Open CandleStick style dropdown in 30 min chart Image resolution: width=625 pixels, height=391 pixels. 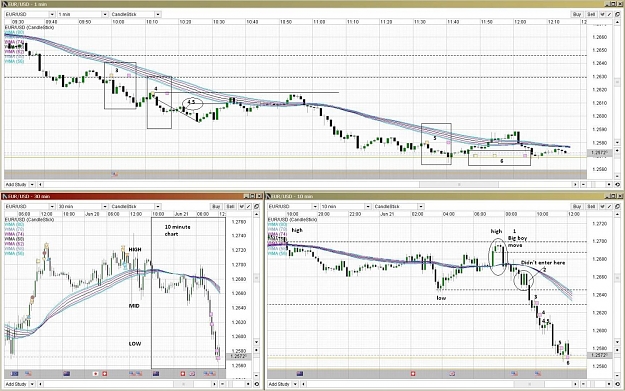(136, 206)
